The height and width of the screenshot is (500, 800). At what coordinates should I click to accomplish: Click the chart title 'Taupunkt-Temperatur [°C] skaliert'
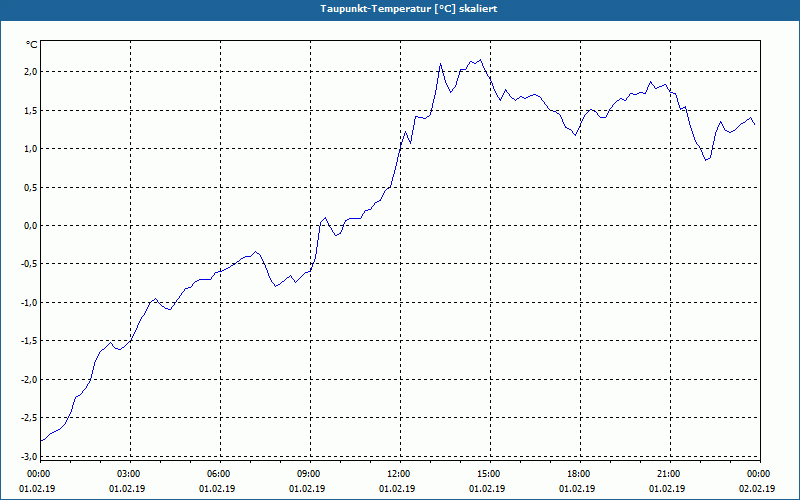click(x=409, y=9)
